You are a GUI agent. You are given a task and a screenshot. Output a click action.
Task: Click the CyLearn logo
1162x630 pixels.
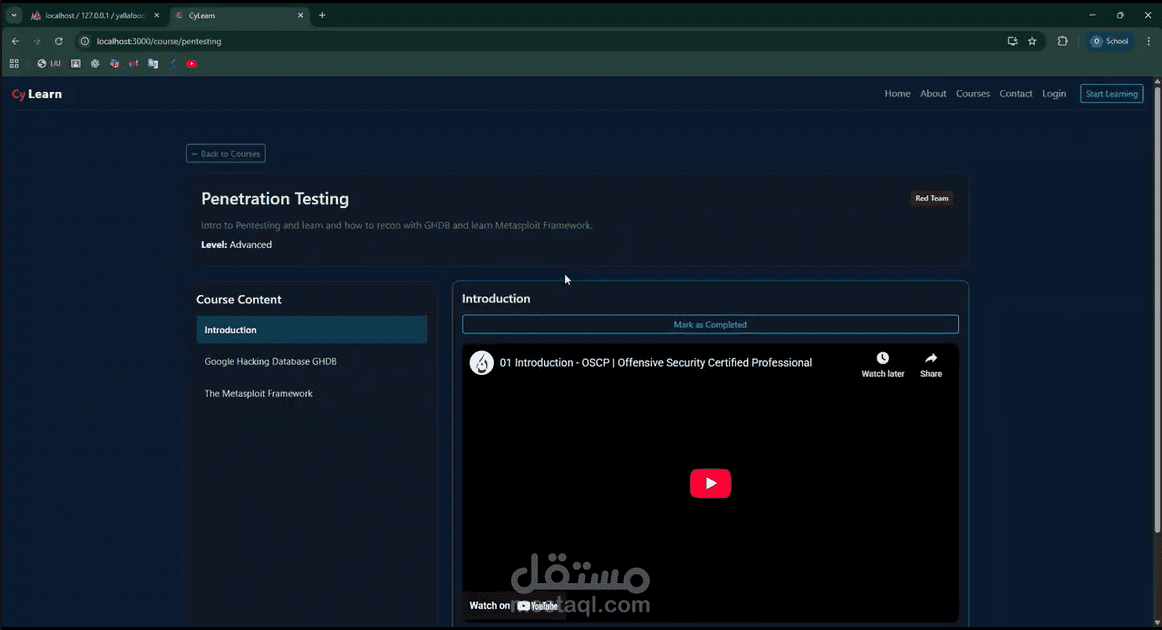(x=37, y=94)
